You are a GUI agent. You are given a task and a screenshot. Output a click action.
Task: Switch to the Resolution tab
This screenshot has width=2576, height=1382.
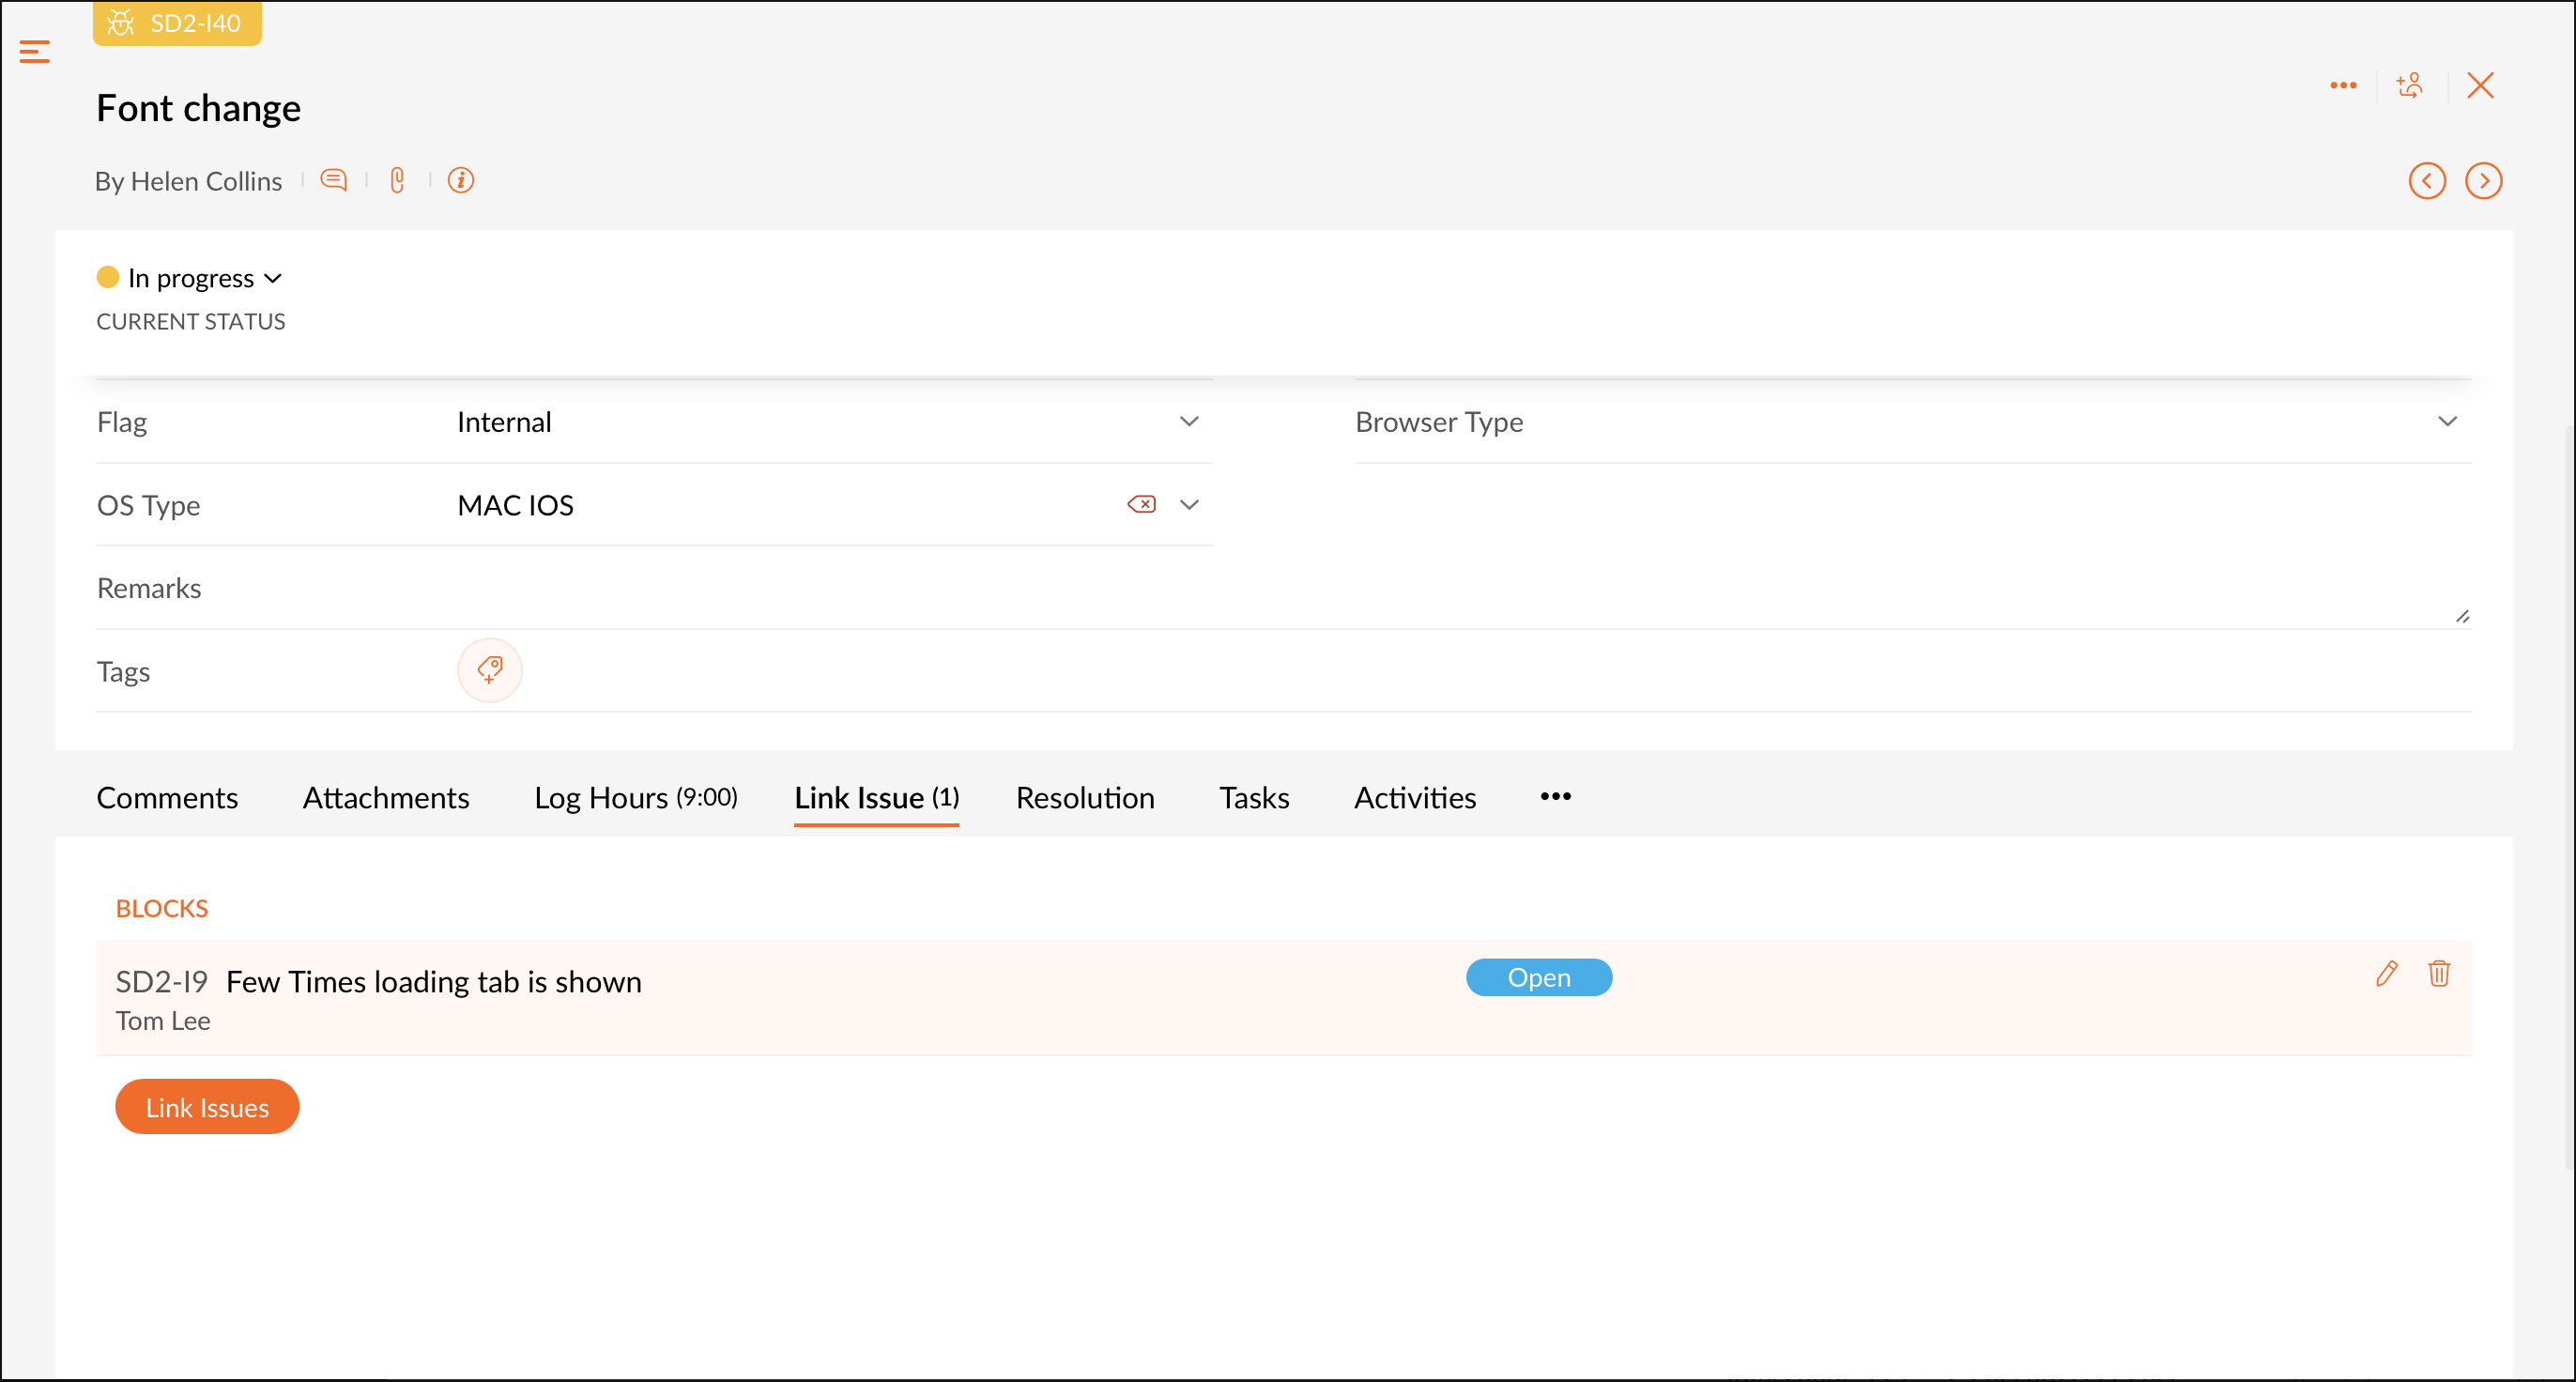click(x=1084, y=798)
